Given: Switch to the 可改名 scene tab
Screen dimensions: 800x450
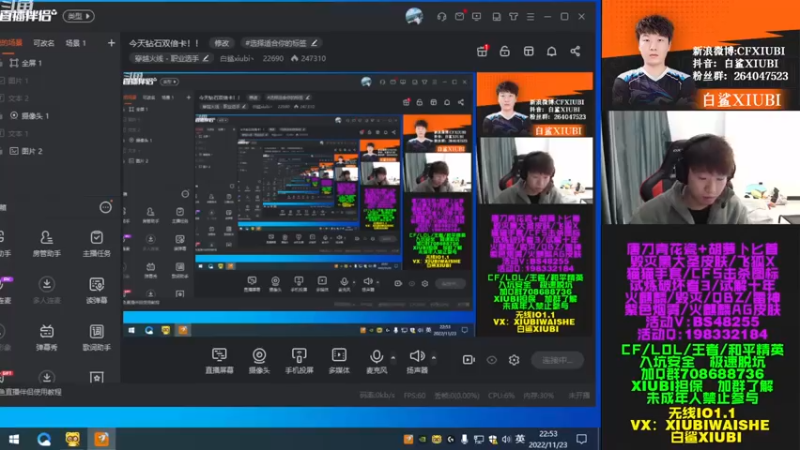Looking at the screenshot, I should click(x=44, y=43).
